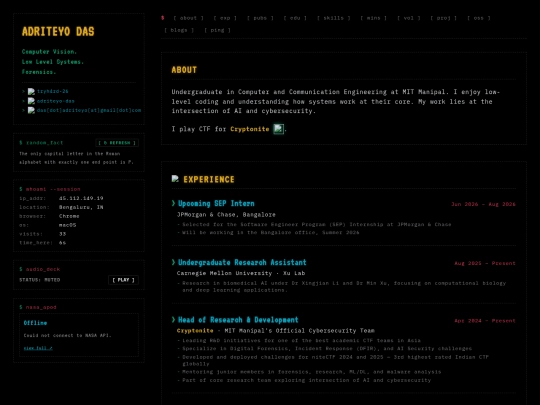Viewport: 540px width, 405px height.
Task: Open the tryhard-26 profile link
Action: [53, 91]
